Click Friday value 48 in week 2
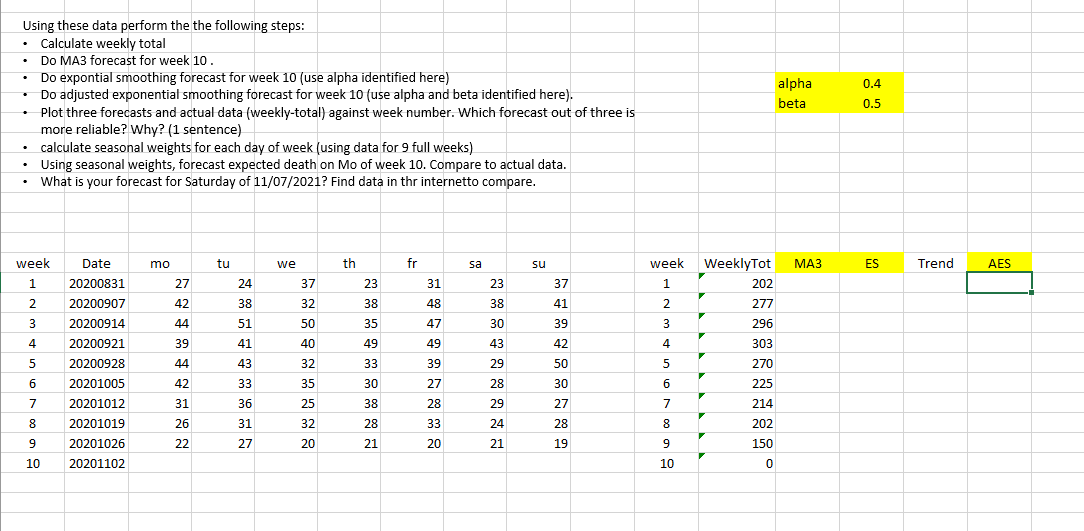Image resolution: width=1084 pixels, height=531 pixels. coord(412,303)
